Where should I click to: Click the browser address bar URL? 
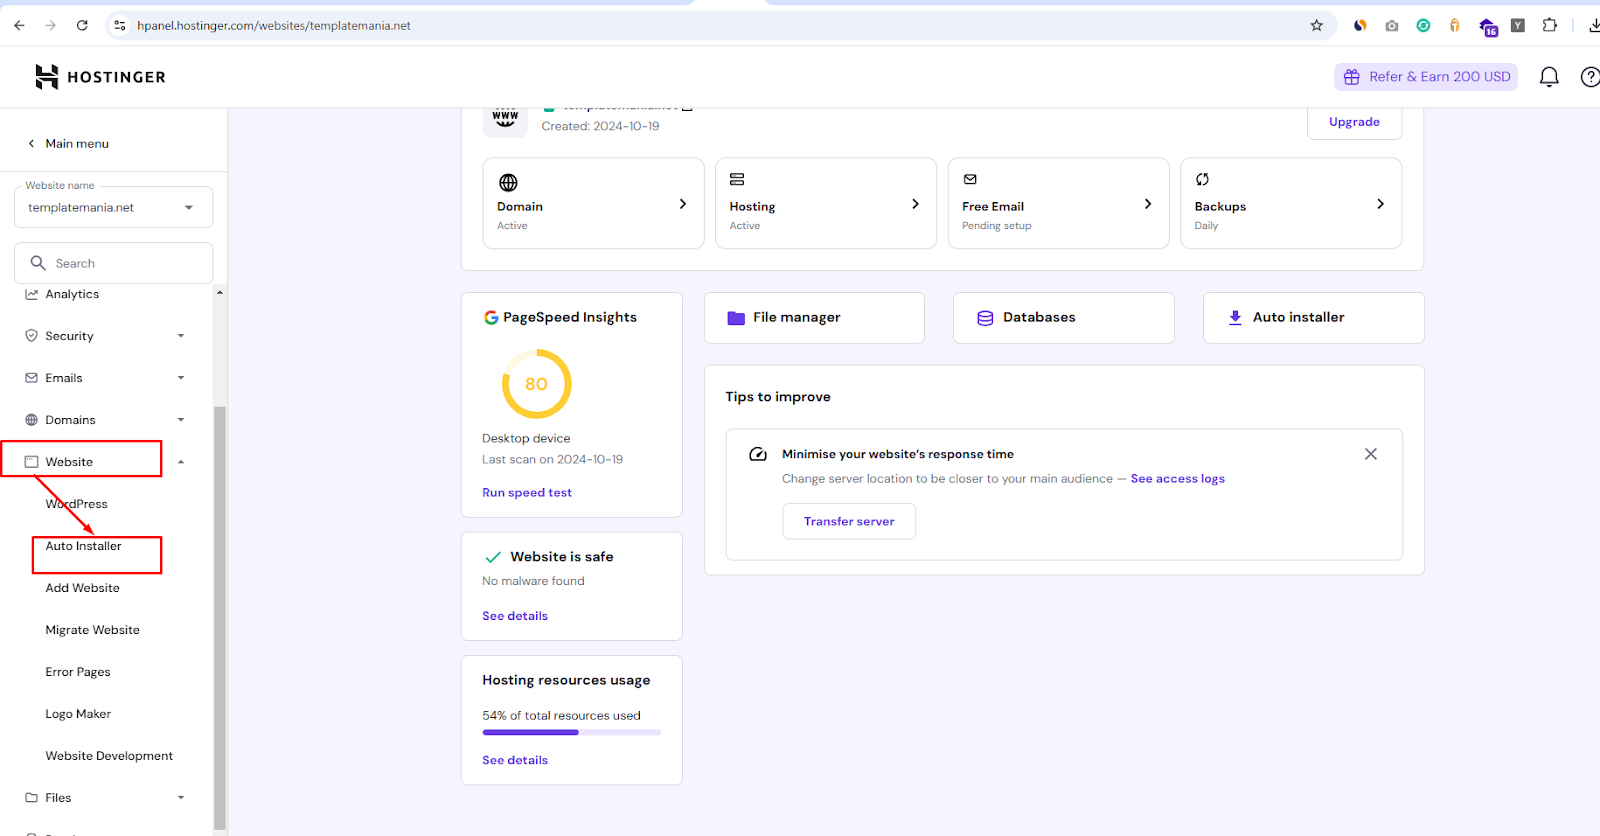(274, 25)
